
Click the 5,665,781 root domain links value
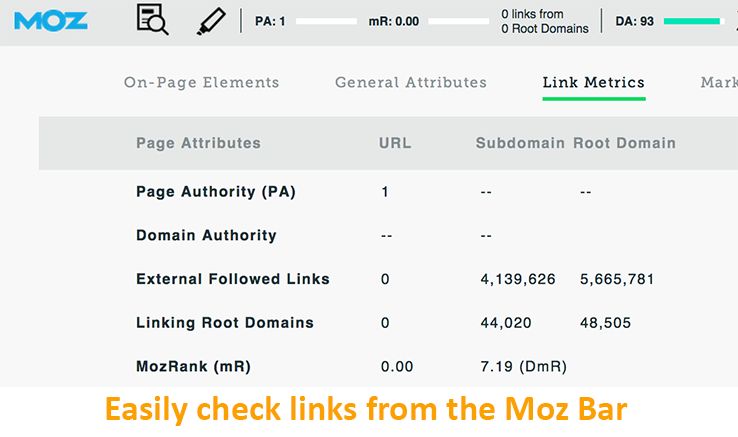click(x=617, y=279)
